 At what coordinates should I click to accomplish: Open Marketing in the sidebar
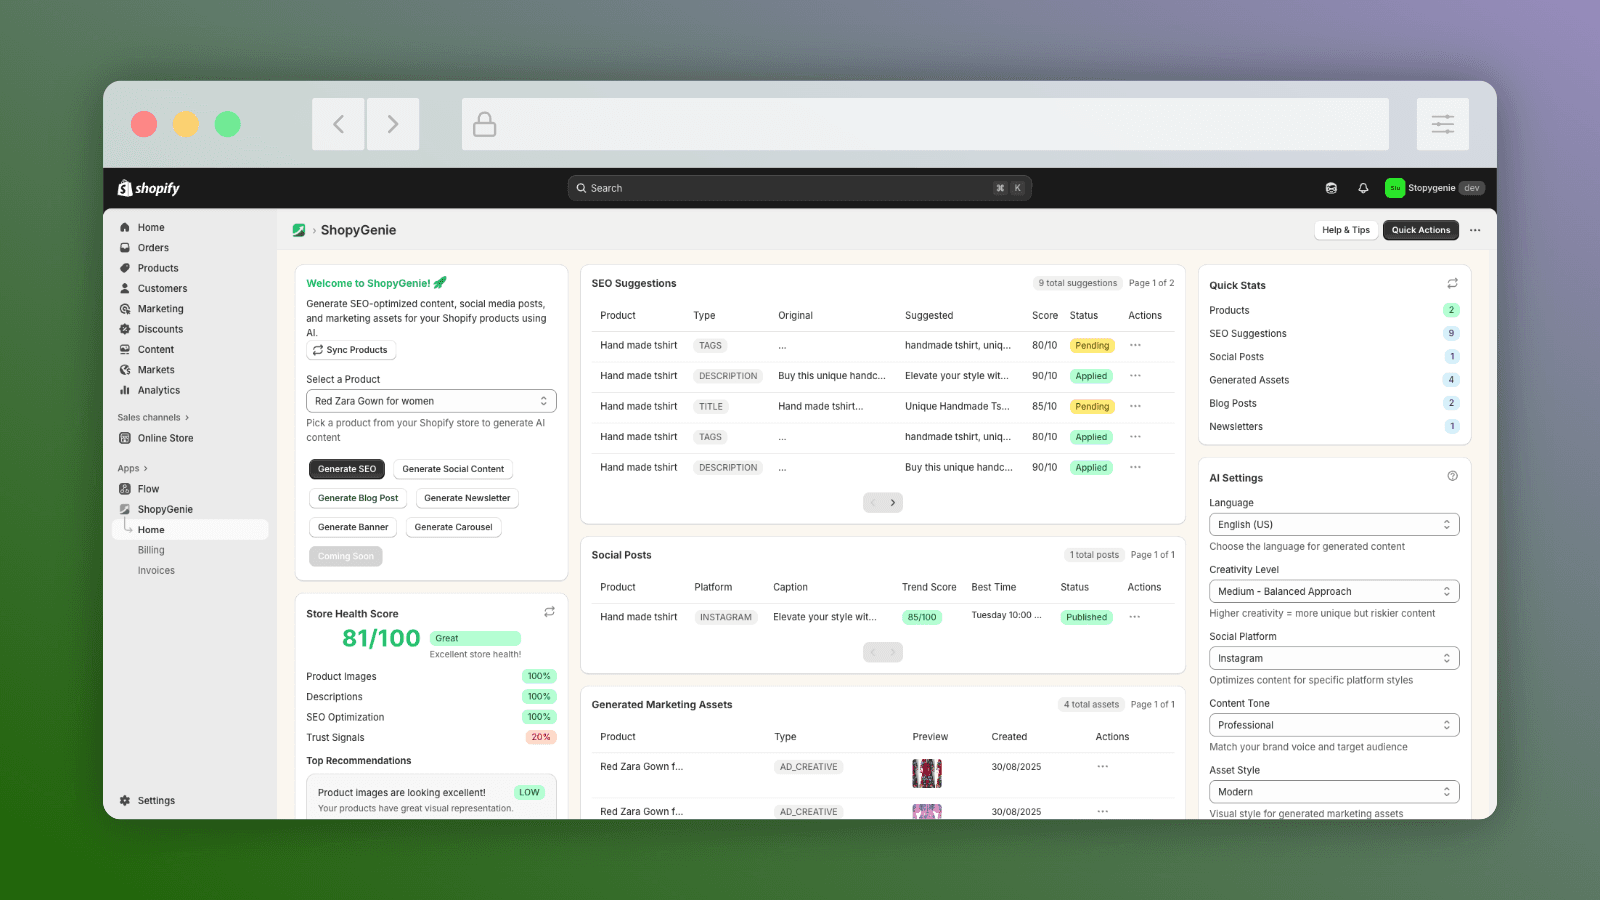(x=160, y=309)
